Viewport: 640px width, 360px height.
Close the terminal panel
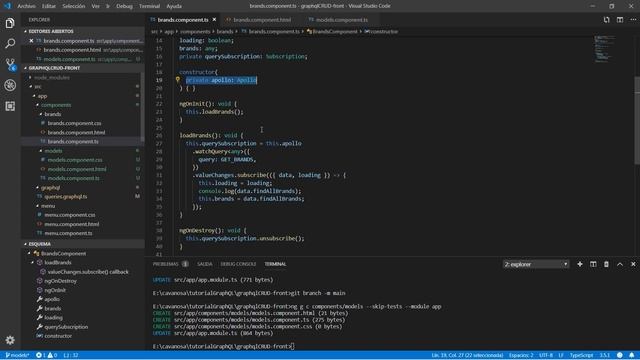tap(633, 264)
